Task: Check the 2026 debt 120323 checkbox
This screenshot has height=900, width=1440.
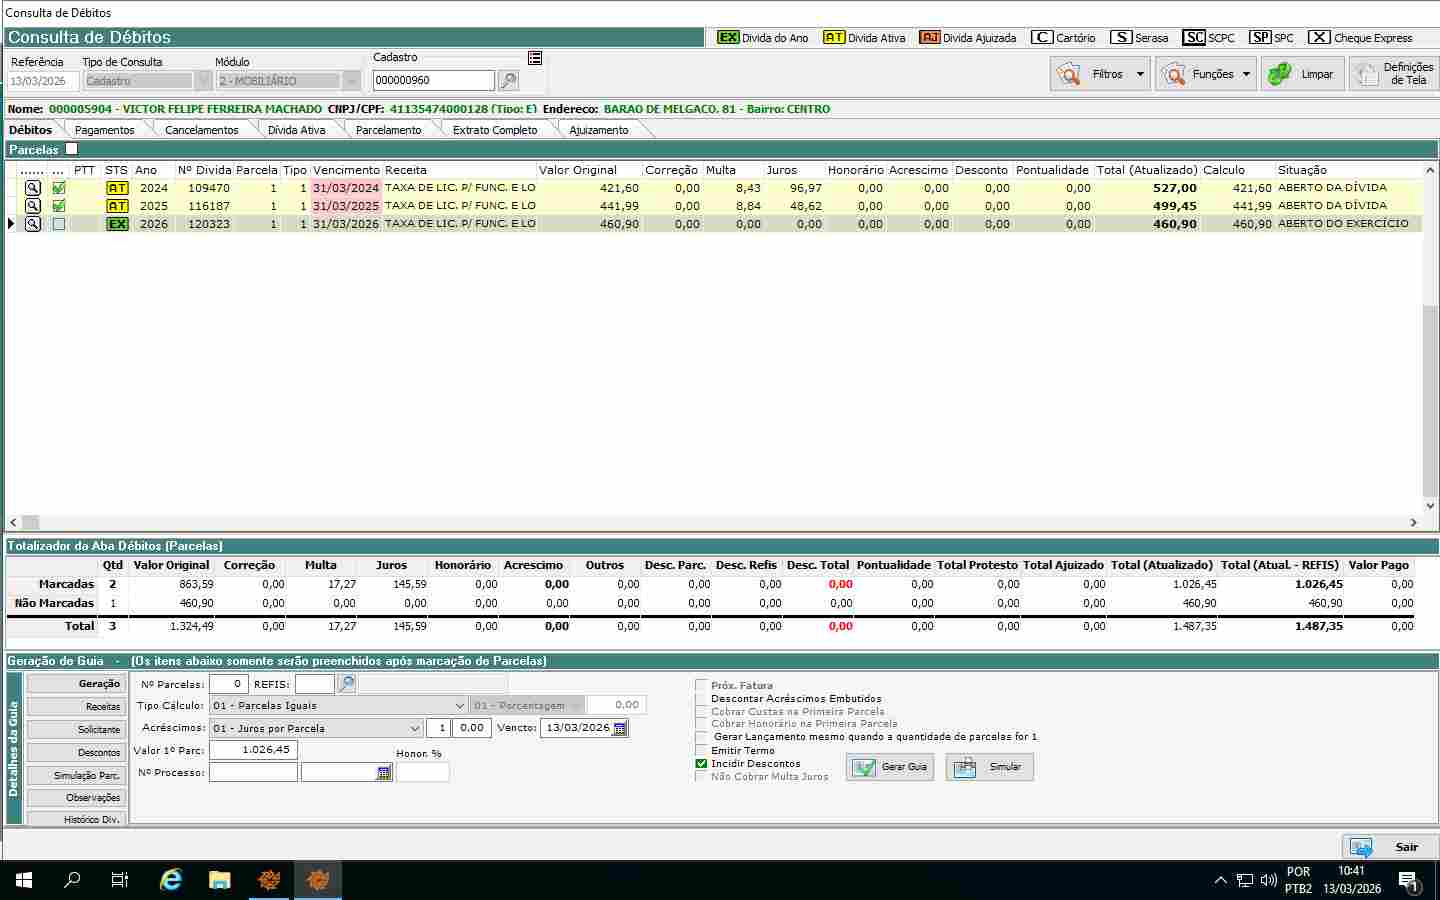Action: (x=59, y=224)
